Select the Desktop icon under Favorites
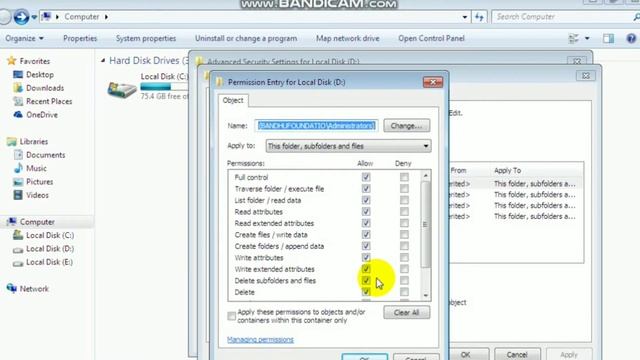This screenshot has width=640, height=360. (18, 75)
